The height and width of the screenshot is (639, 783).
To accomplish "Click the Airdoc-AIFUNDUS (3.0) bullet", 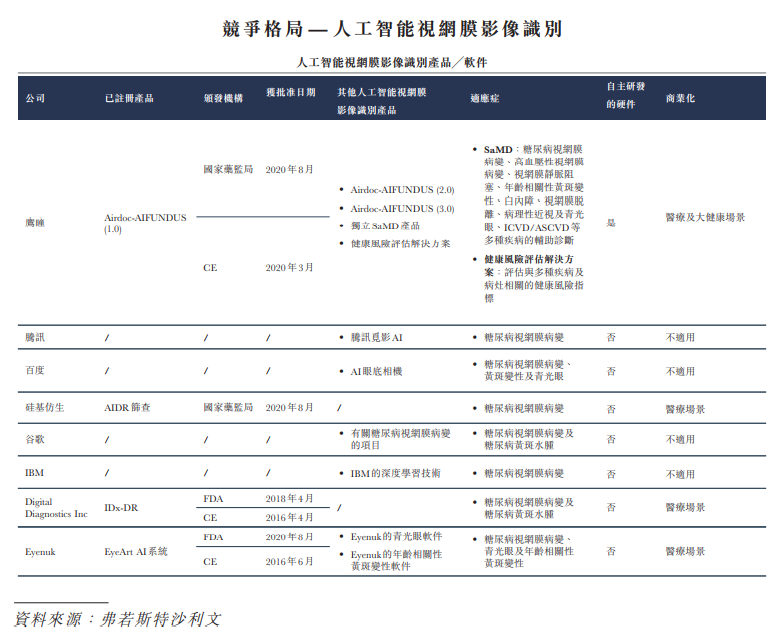I will coord(402,209).
